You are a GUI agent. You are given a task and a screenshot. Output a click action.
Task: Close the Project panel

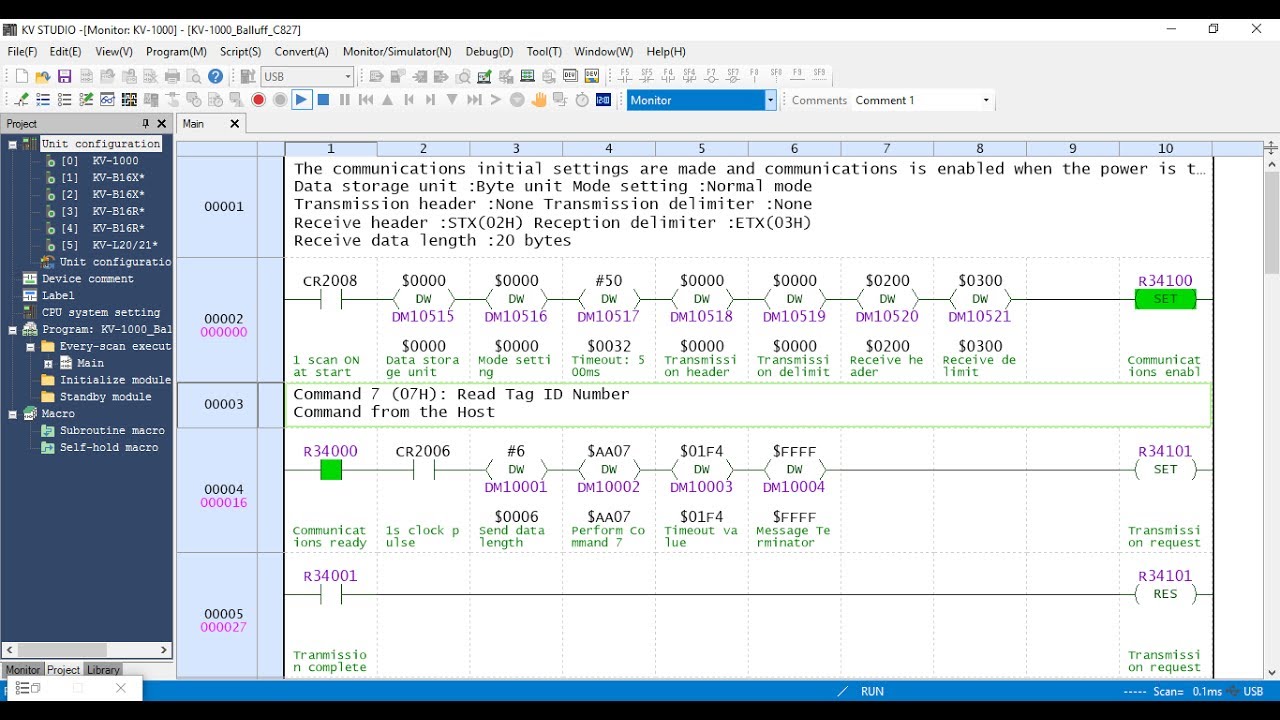click(162, 124)
